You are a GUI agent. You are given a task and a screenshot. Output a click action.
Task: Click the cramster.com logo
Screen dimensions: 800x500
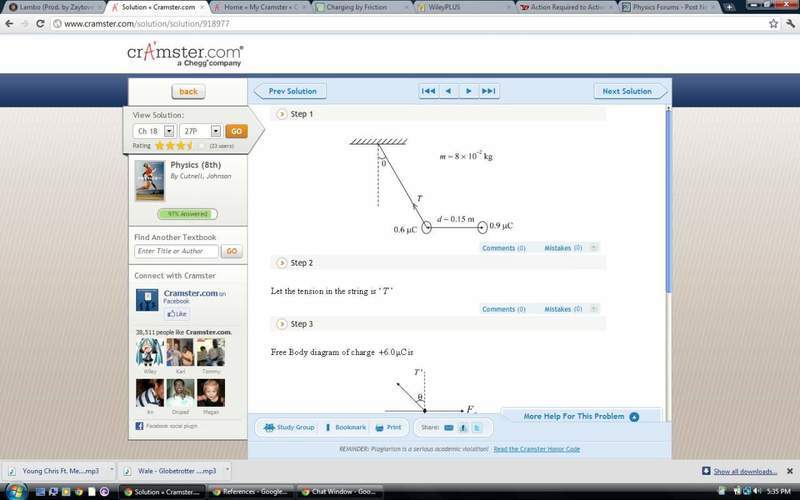coord(185,55)
